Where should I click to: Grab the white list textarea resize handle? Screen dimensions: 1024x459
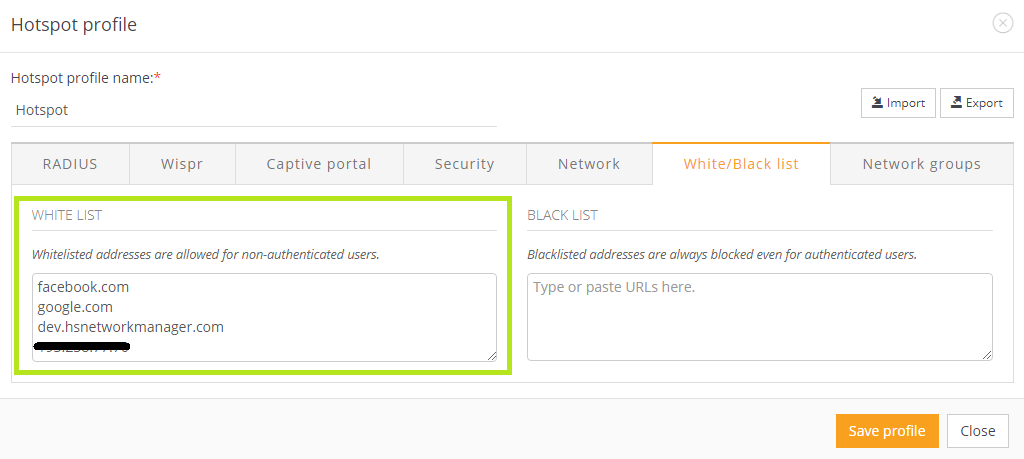coord(492,355)
